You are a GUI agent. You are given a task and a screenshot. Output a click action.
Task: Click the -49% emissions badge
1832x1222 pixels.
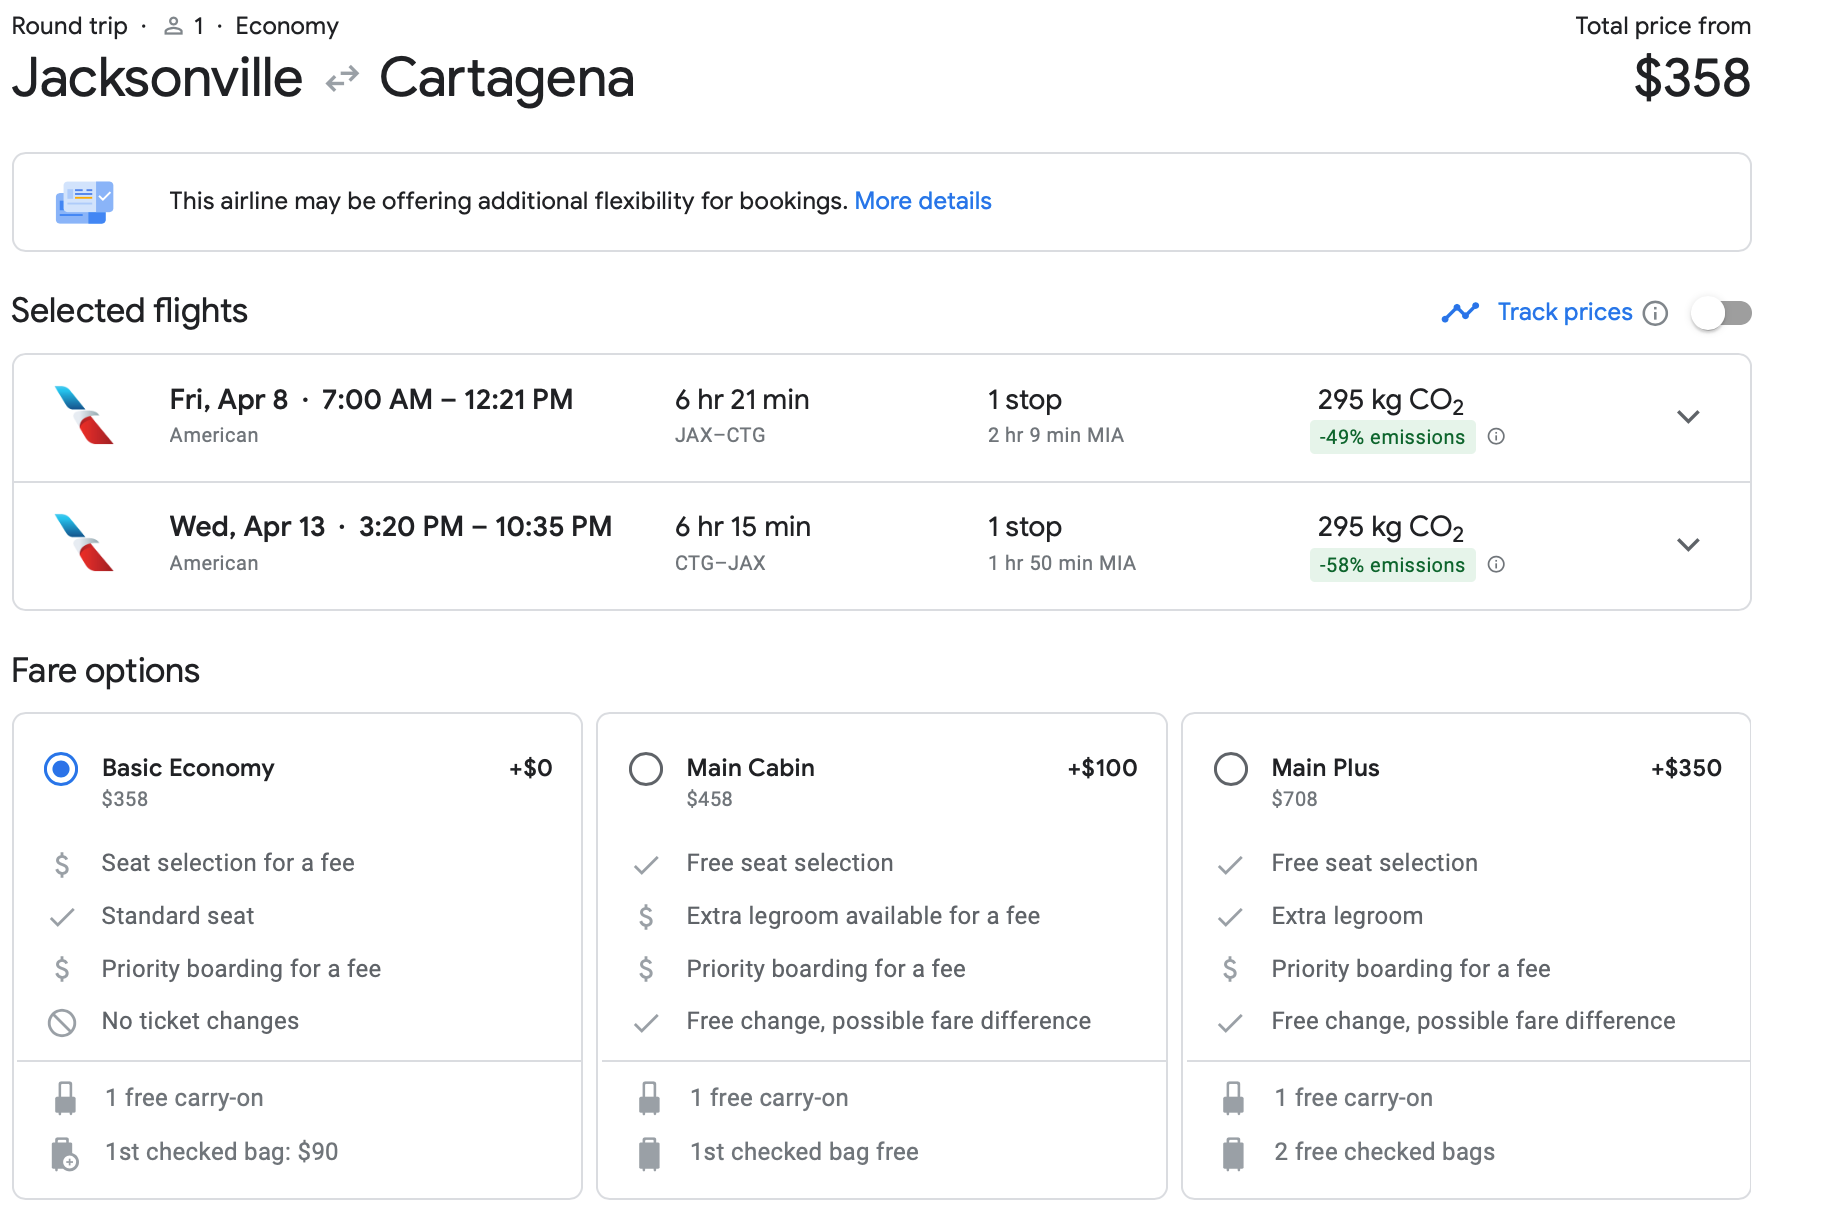1391,437
